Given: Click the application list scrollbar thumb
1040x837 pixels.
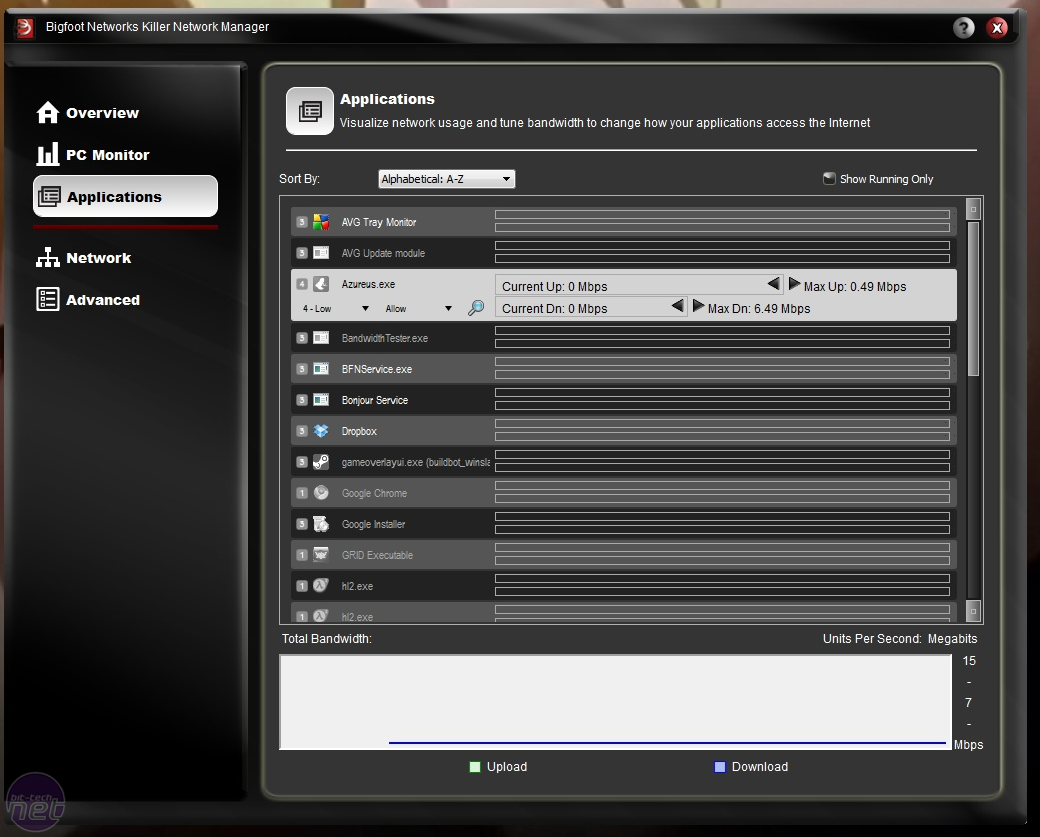Looking at the screenshot, I should (x=973, y=298).
